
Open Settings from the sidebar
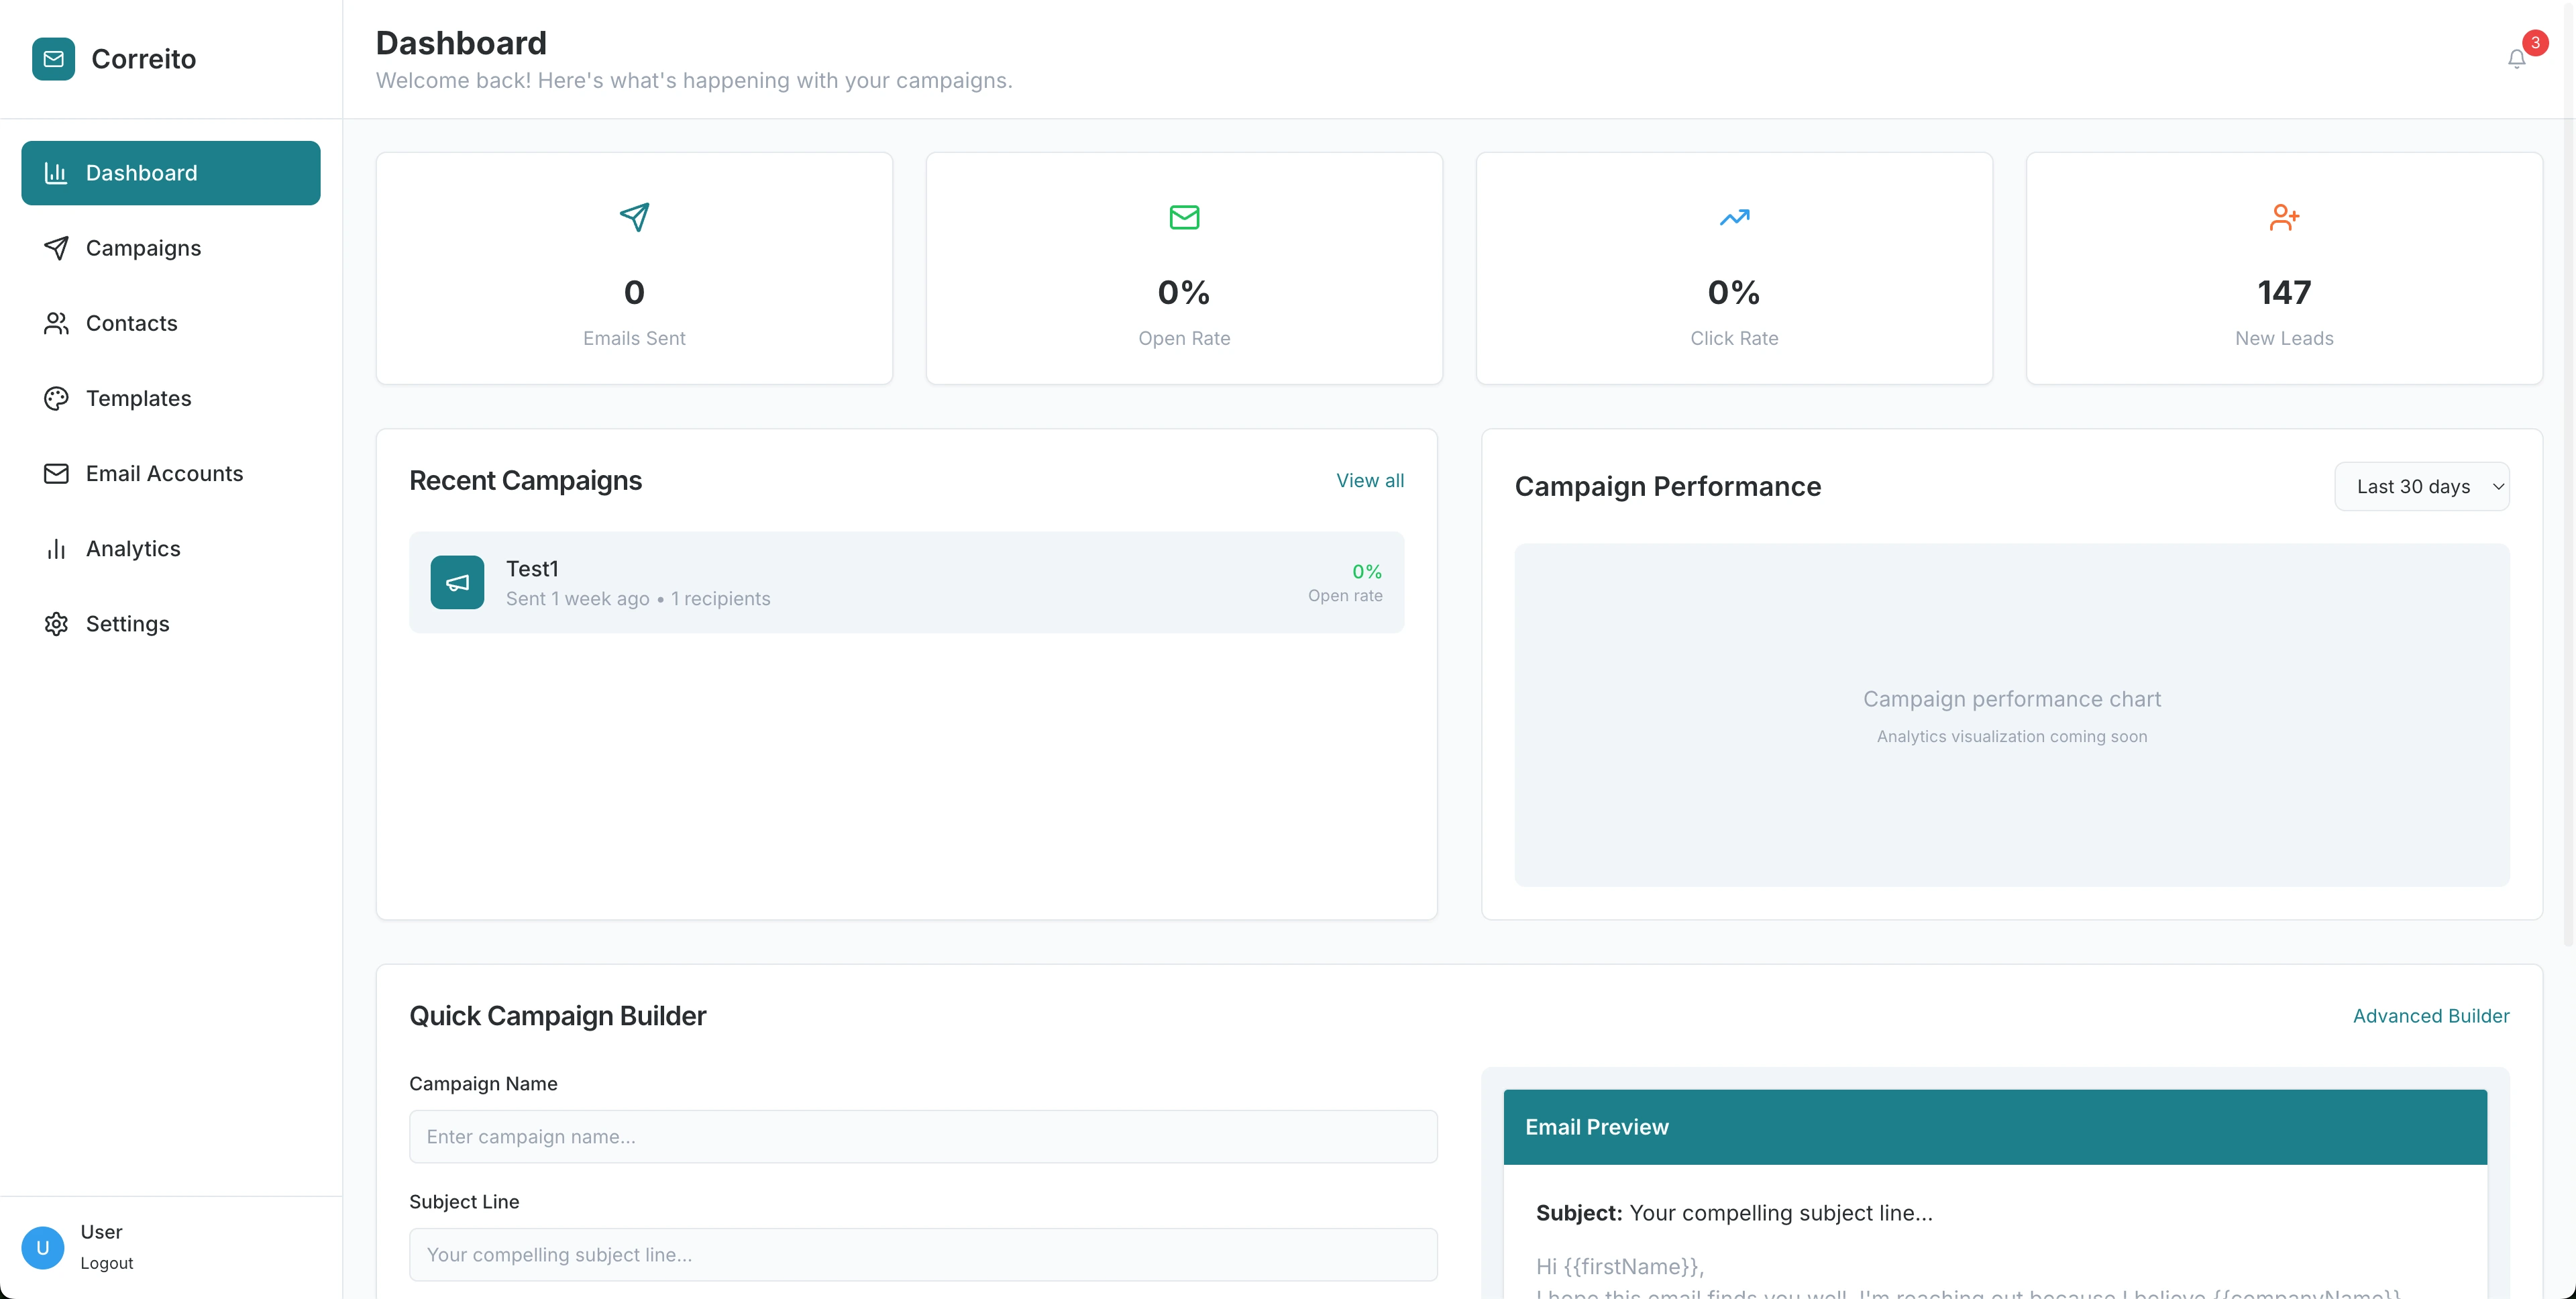point(127,623)
